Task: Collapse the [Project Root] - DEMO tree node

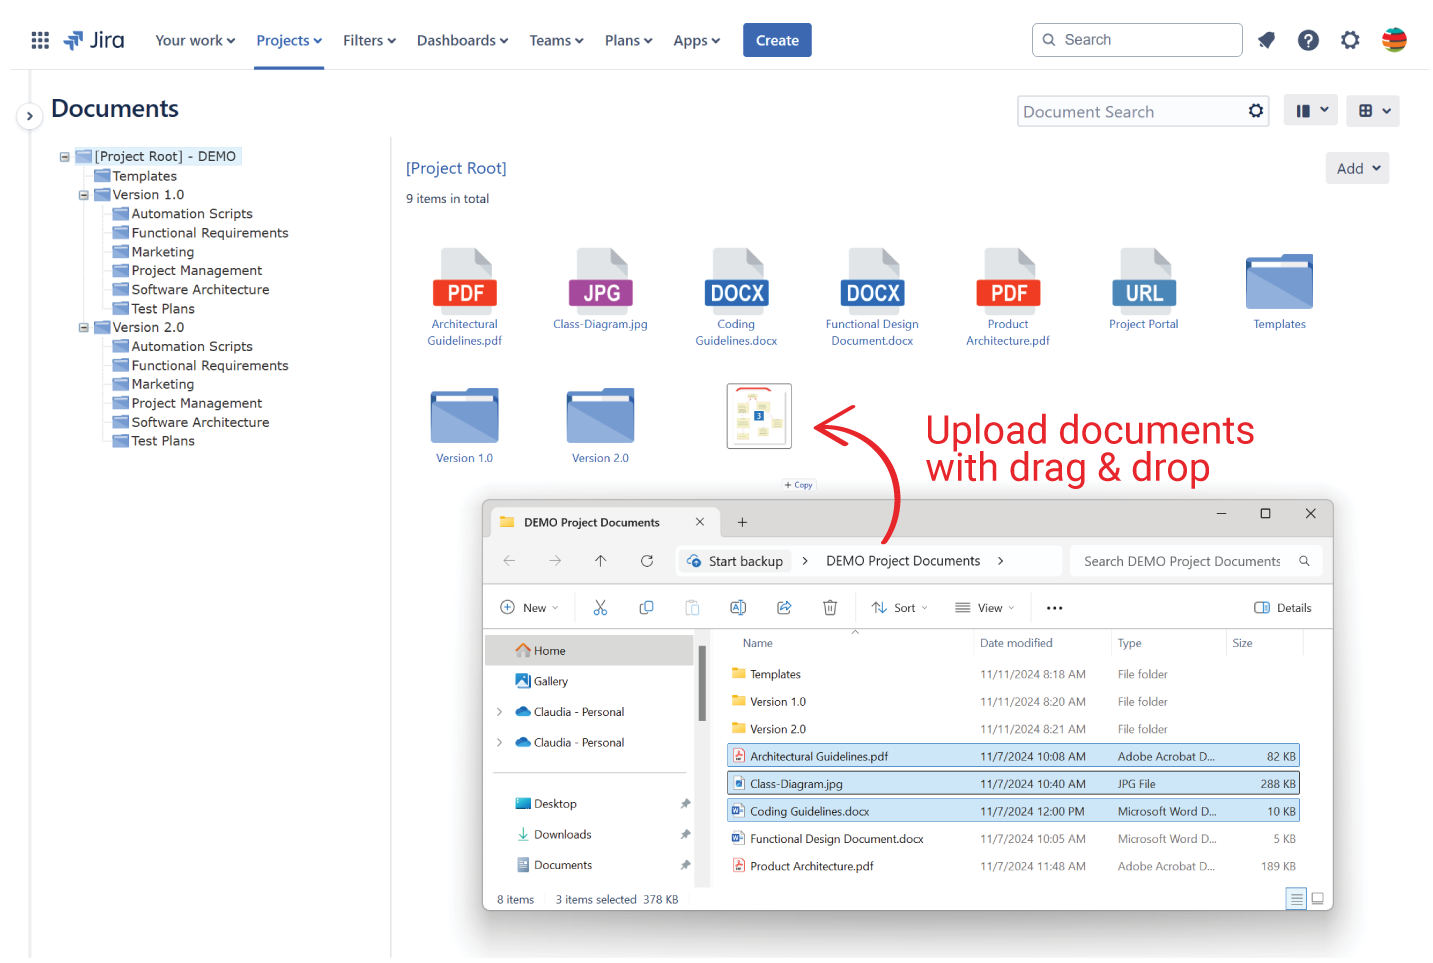Action: [x=63, y=156]
